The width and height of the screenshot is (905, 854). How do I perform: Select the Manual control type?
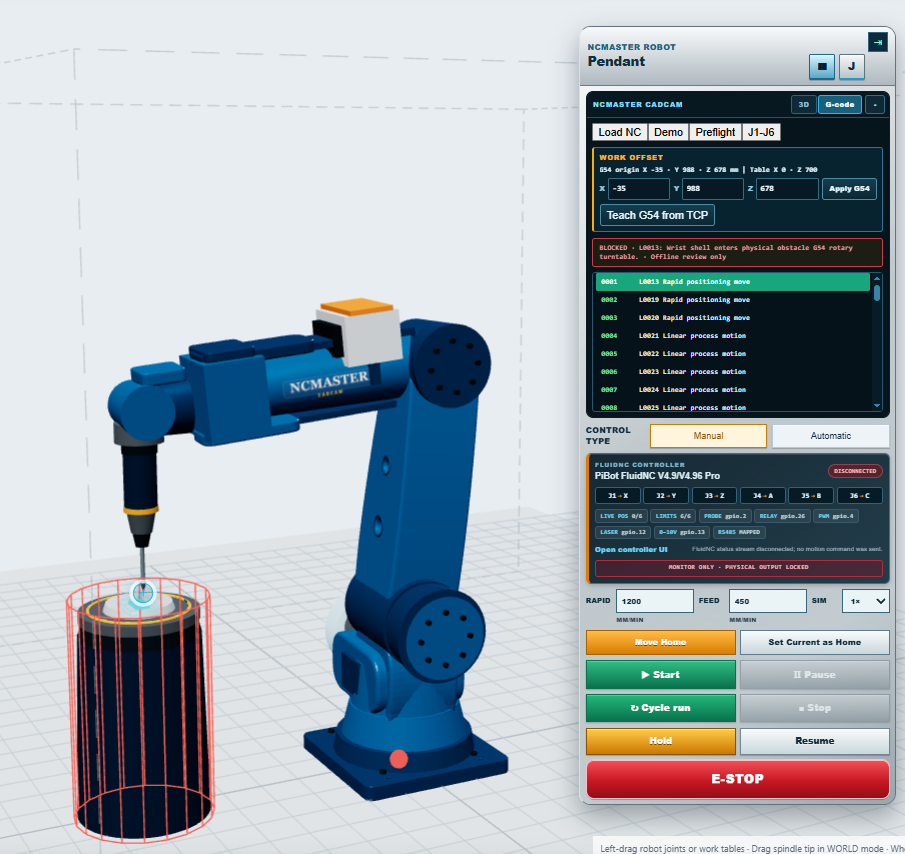[708, 436]
